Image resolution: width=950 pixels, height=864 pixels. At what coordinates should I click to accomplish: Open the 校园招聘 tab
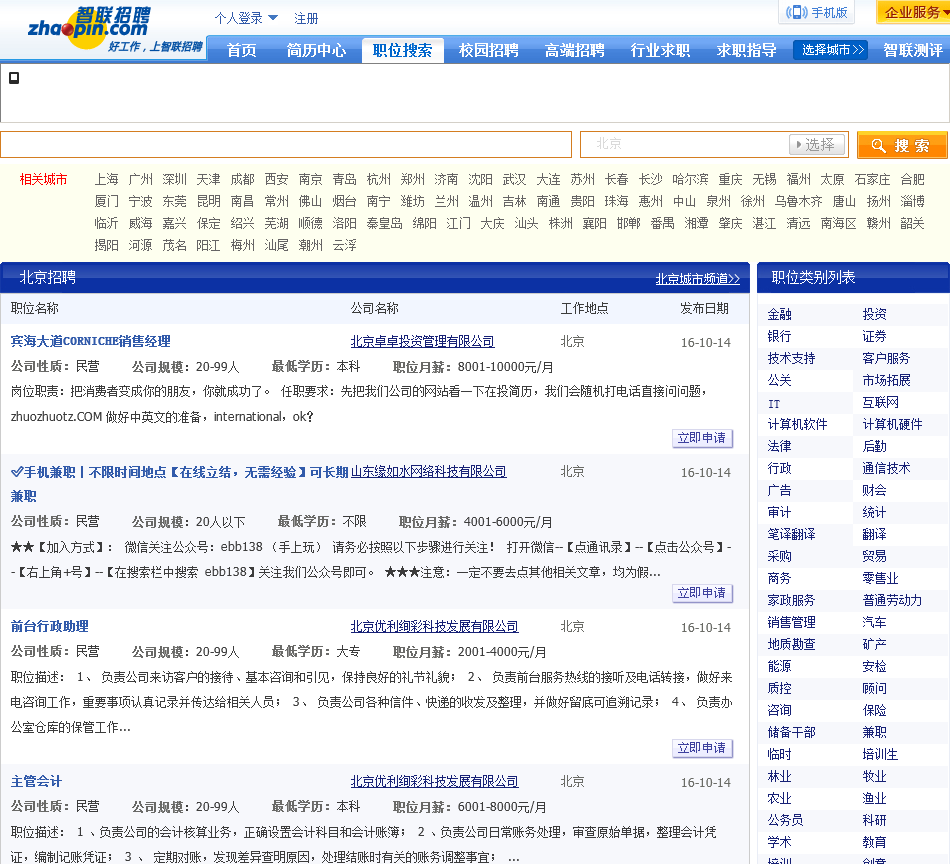pos(488,50)
